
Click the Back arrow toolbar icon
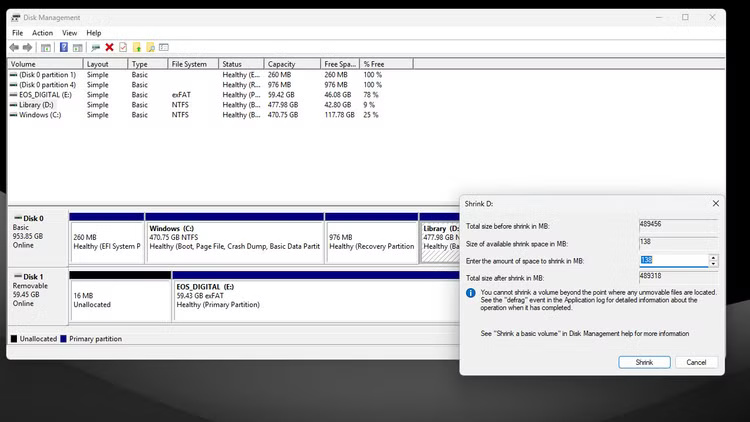coord(16,47)
